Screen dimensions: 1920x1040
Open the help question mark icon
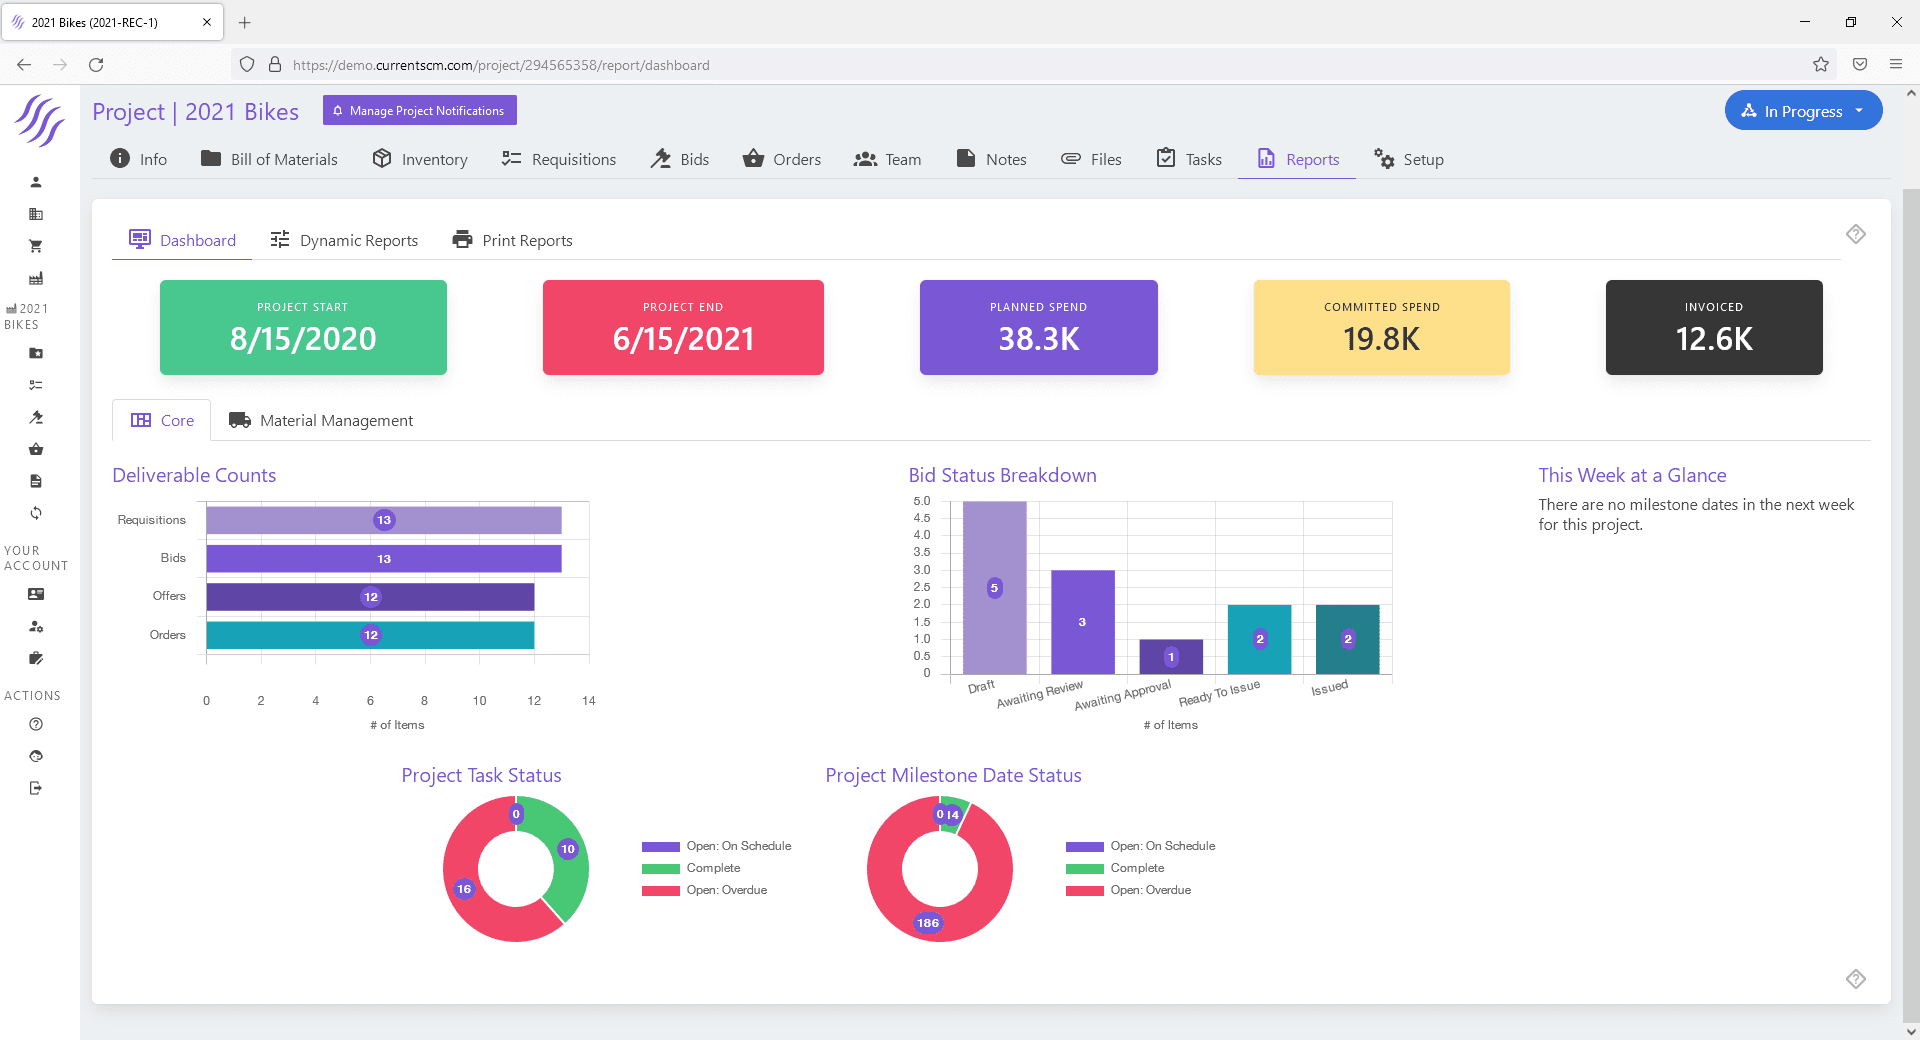36,724
